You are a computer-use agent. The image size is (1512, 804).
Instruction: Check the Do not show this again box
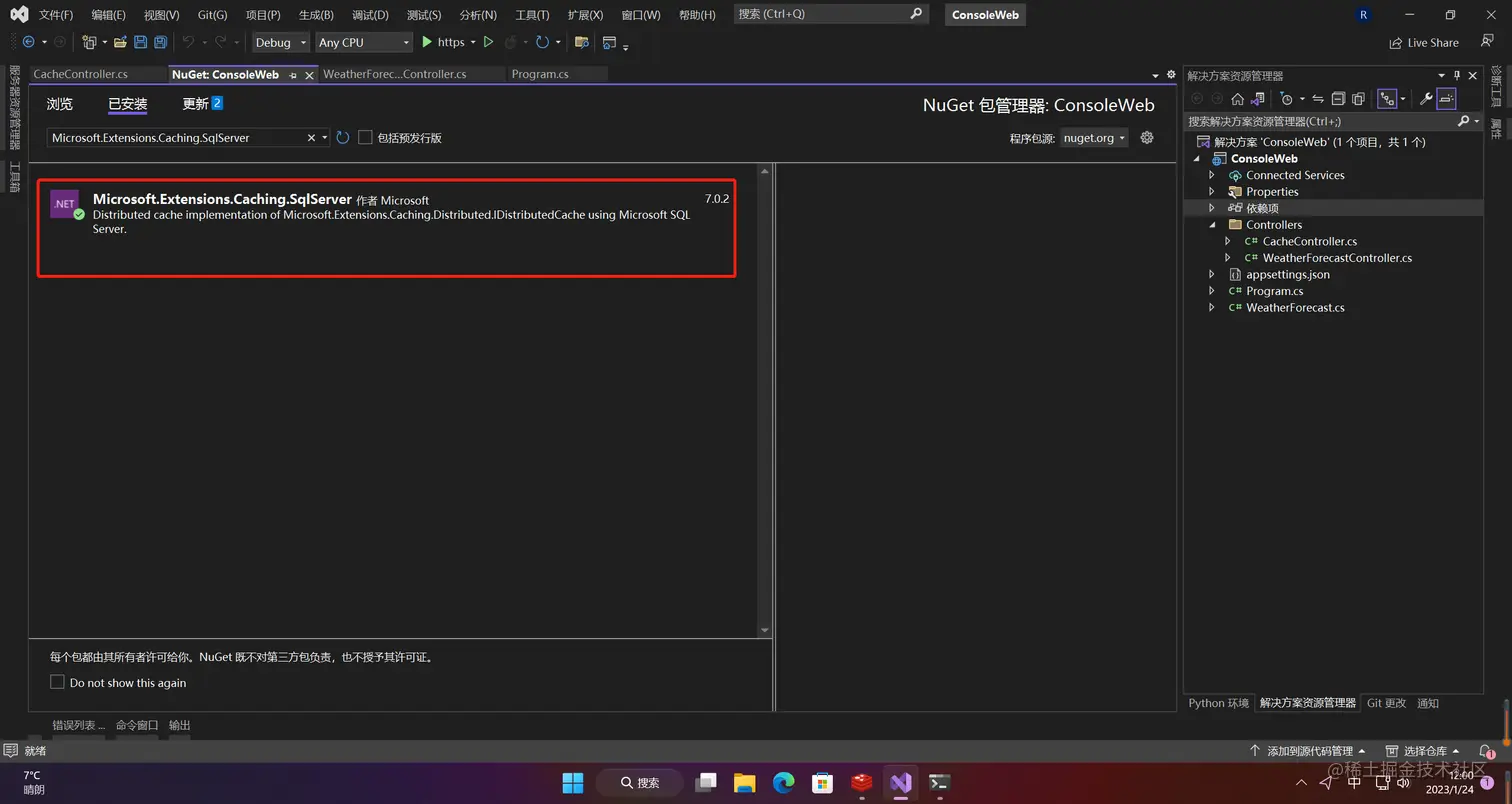click(x=57, y=682)
